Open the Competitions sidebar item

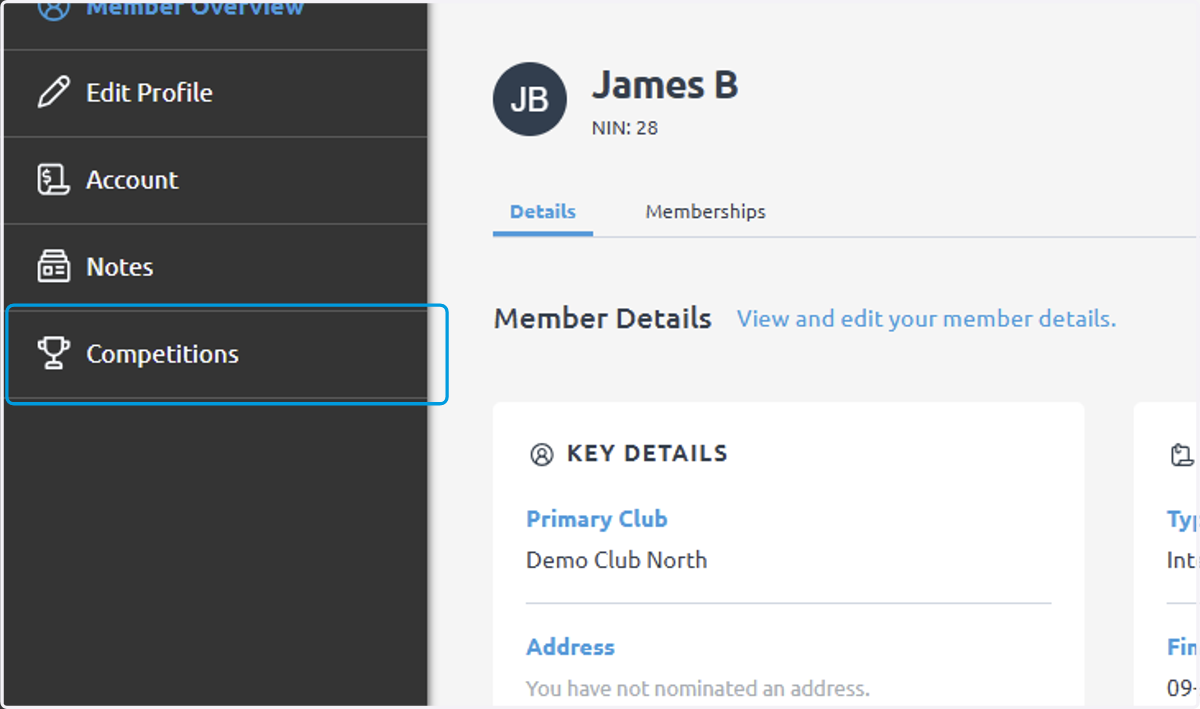[x=215, y=354]
